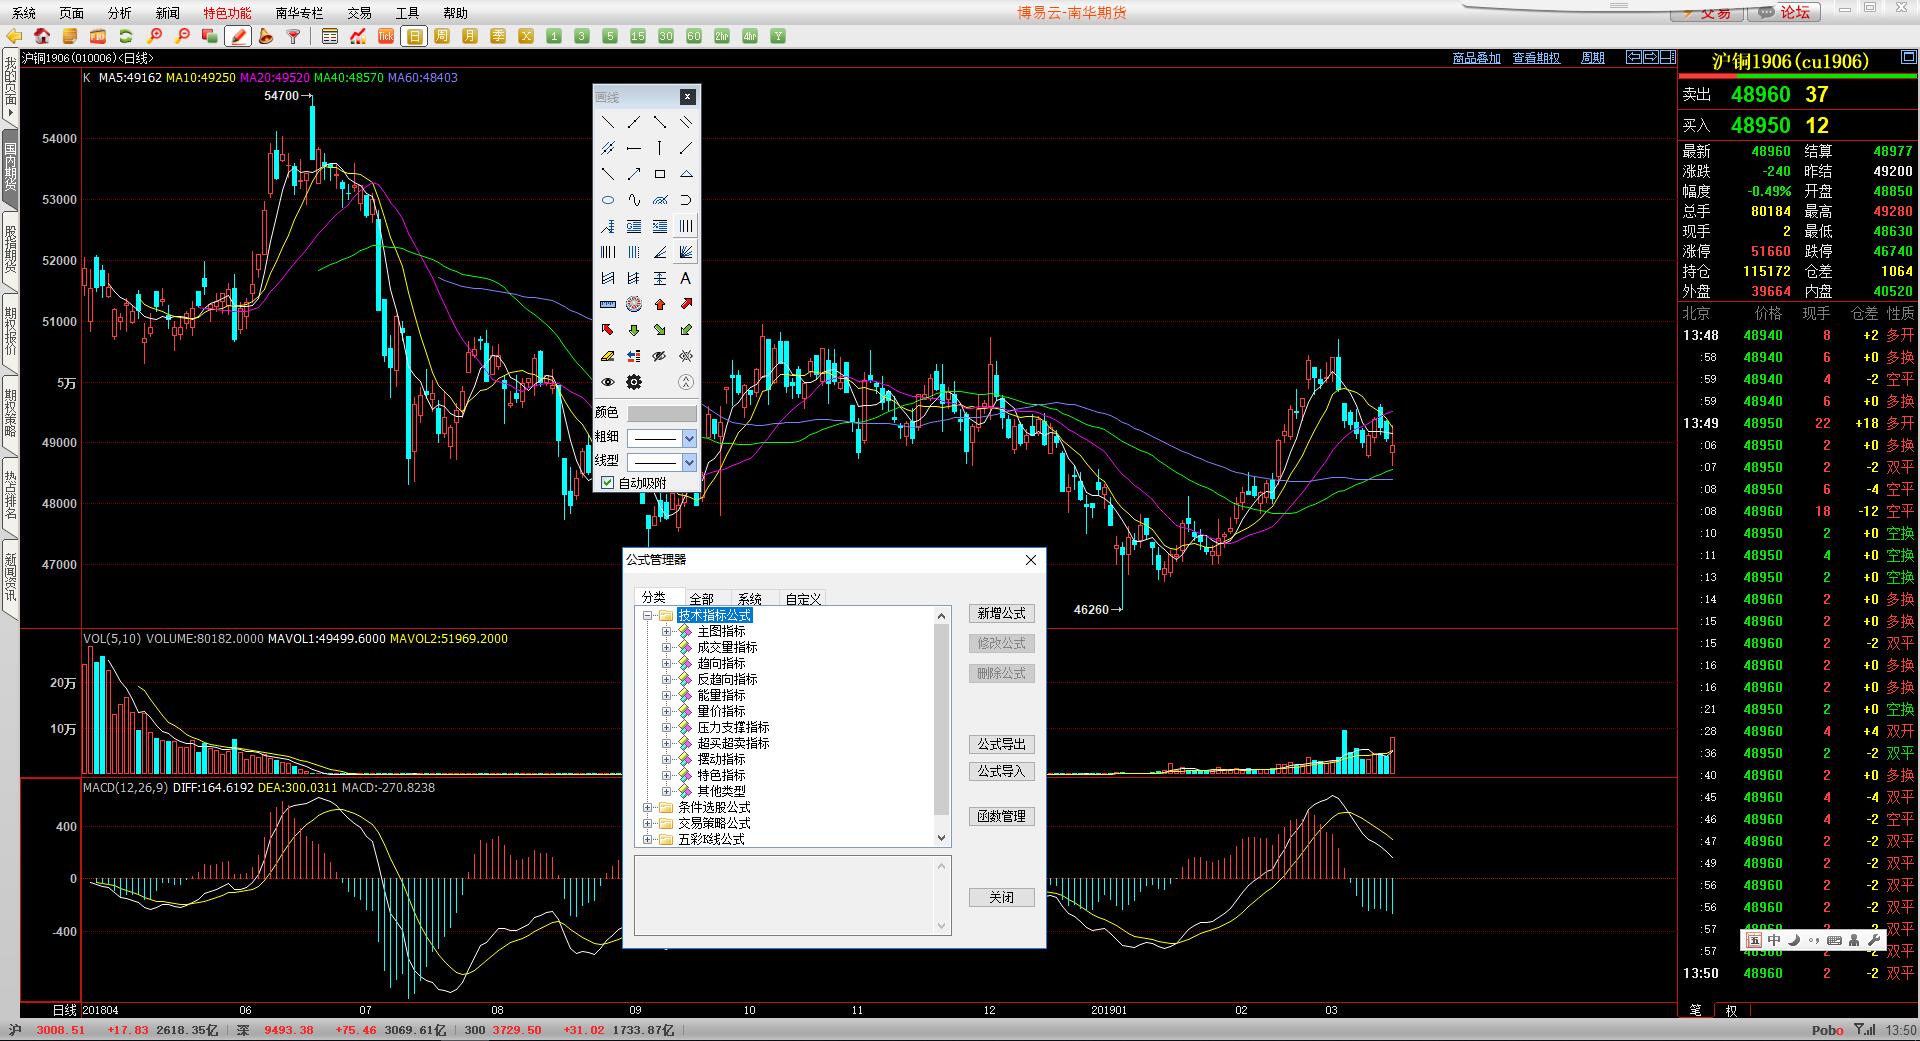1920x1041 pixels.
Task: Click the 论坛 button at top right
Action: point(1786,12)
